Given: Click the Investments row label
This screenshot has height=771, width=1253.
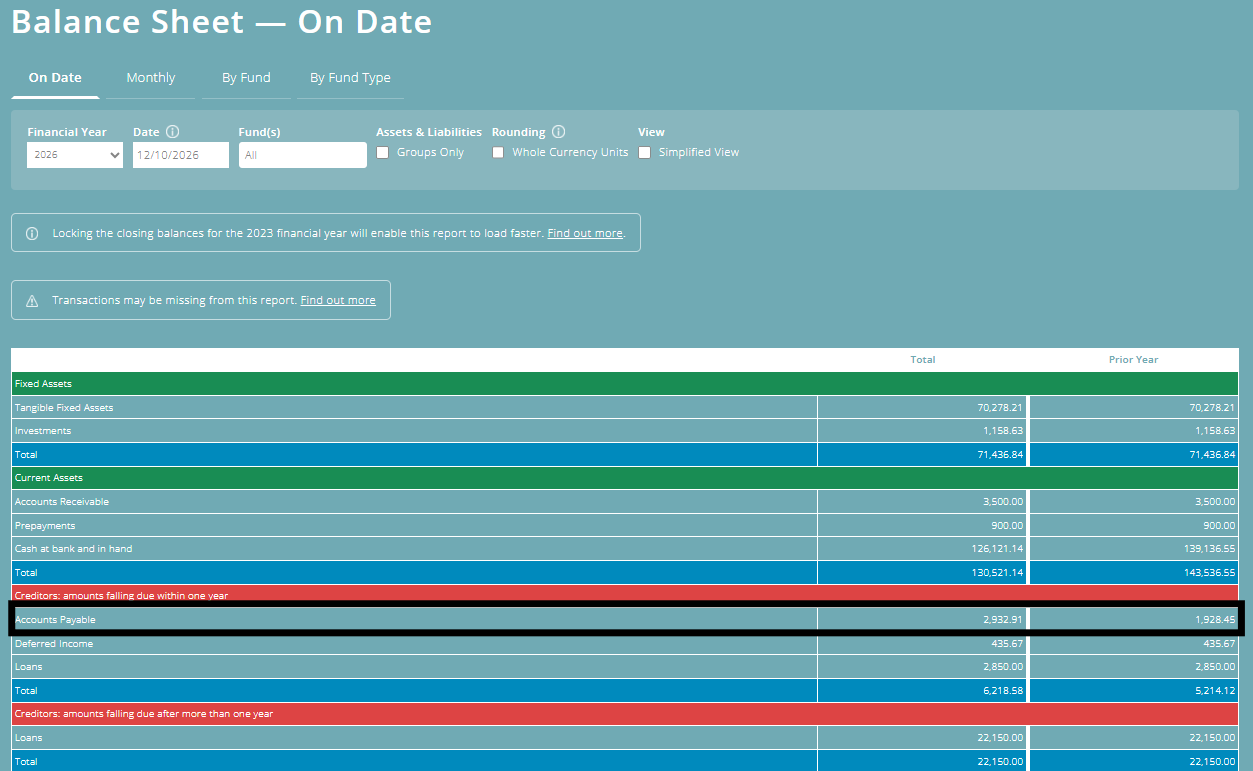Looking at the screenshot, I should (x=43, y=431).
